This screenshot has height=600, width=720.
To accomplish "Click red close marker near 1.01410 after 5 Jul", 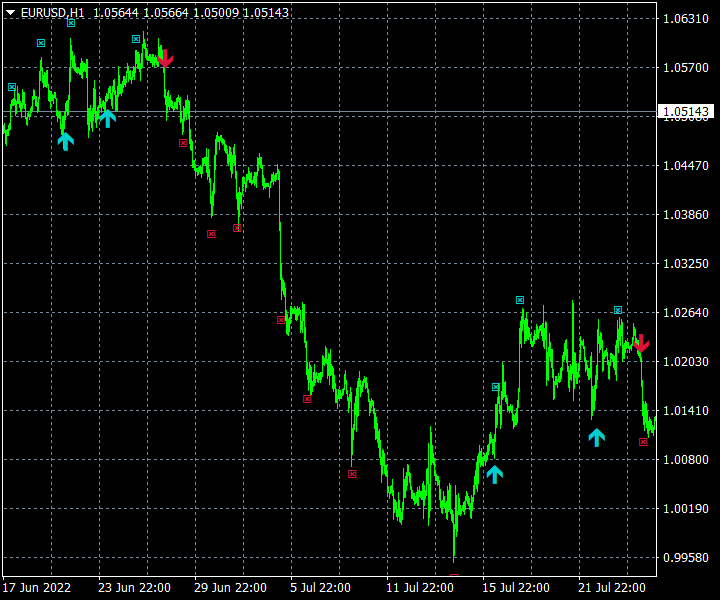I will coord(308,399).
